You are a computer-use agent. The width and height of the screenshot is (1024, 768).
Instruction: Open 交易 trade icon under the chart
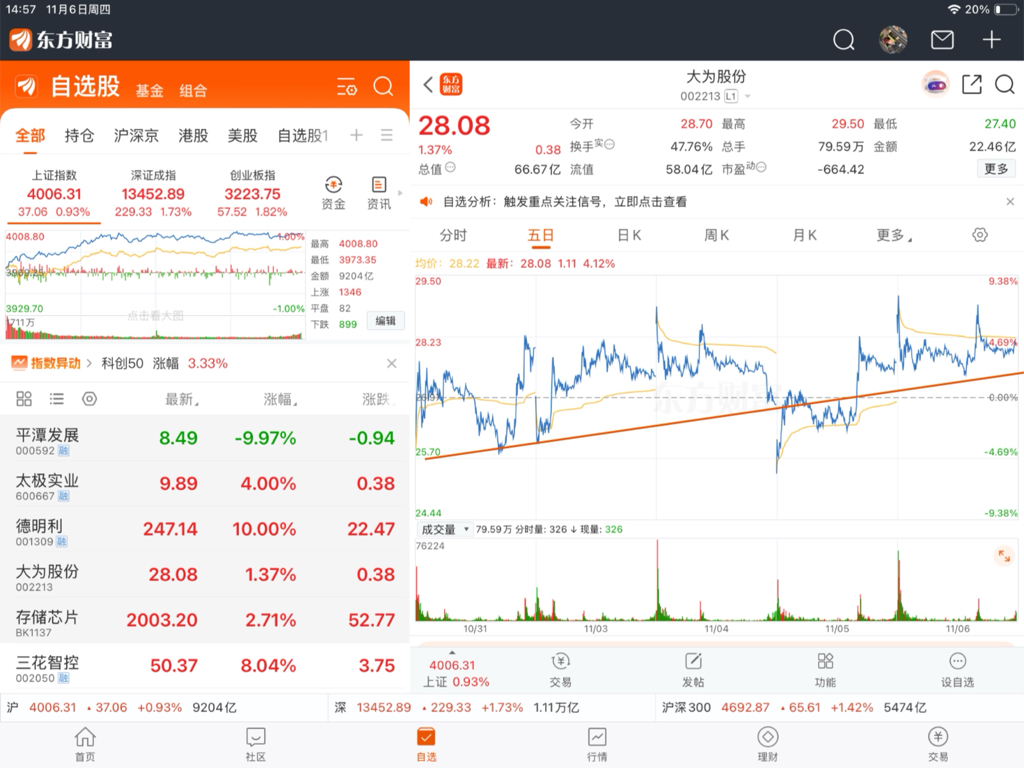[x=560, y=670]
